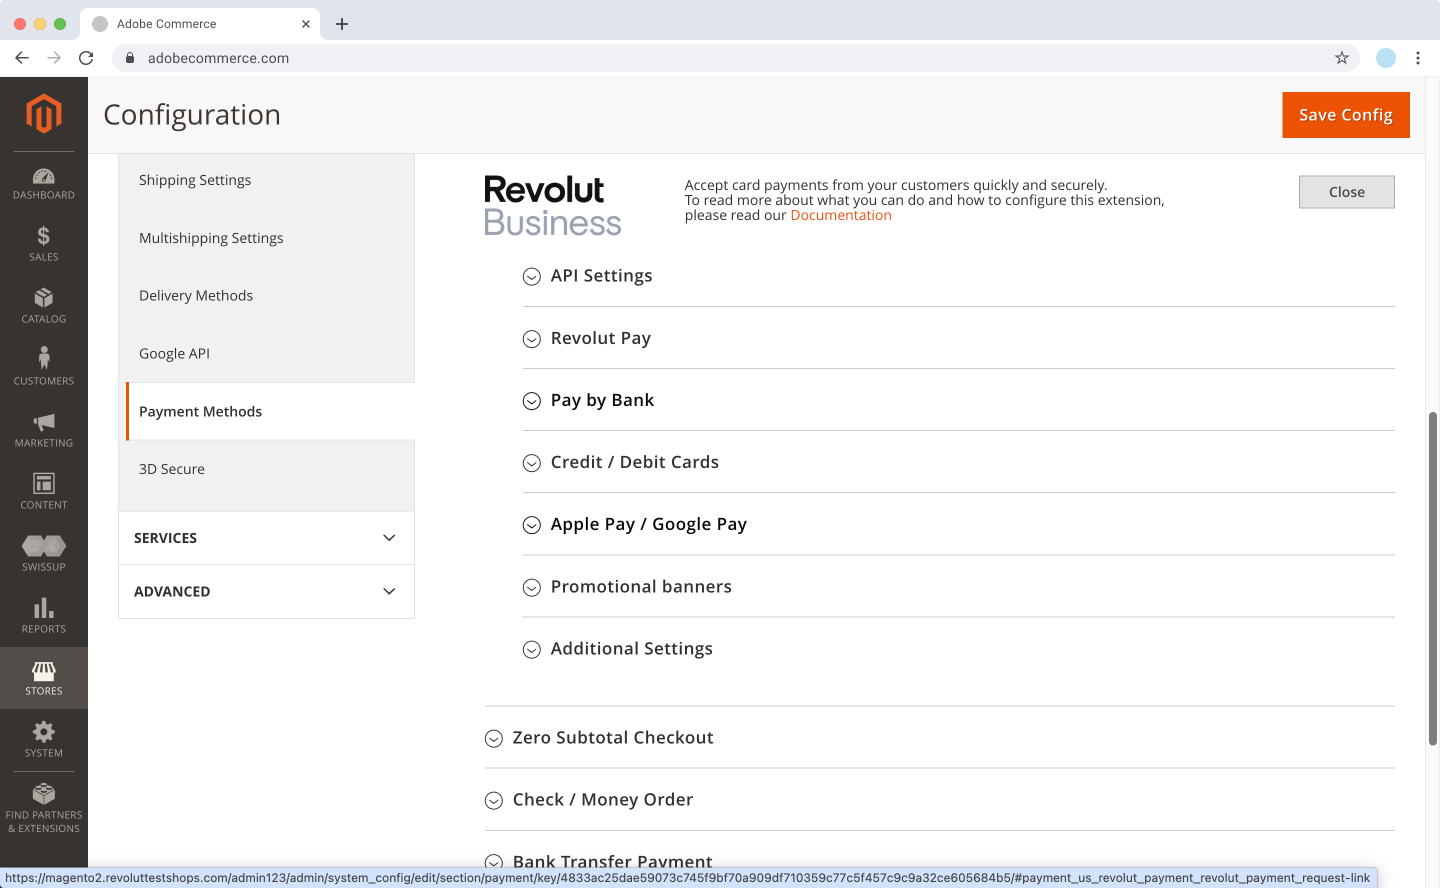Expand the API Settings section
The image size is (1440, 889).
tap(601, 276)
